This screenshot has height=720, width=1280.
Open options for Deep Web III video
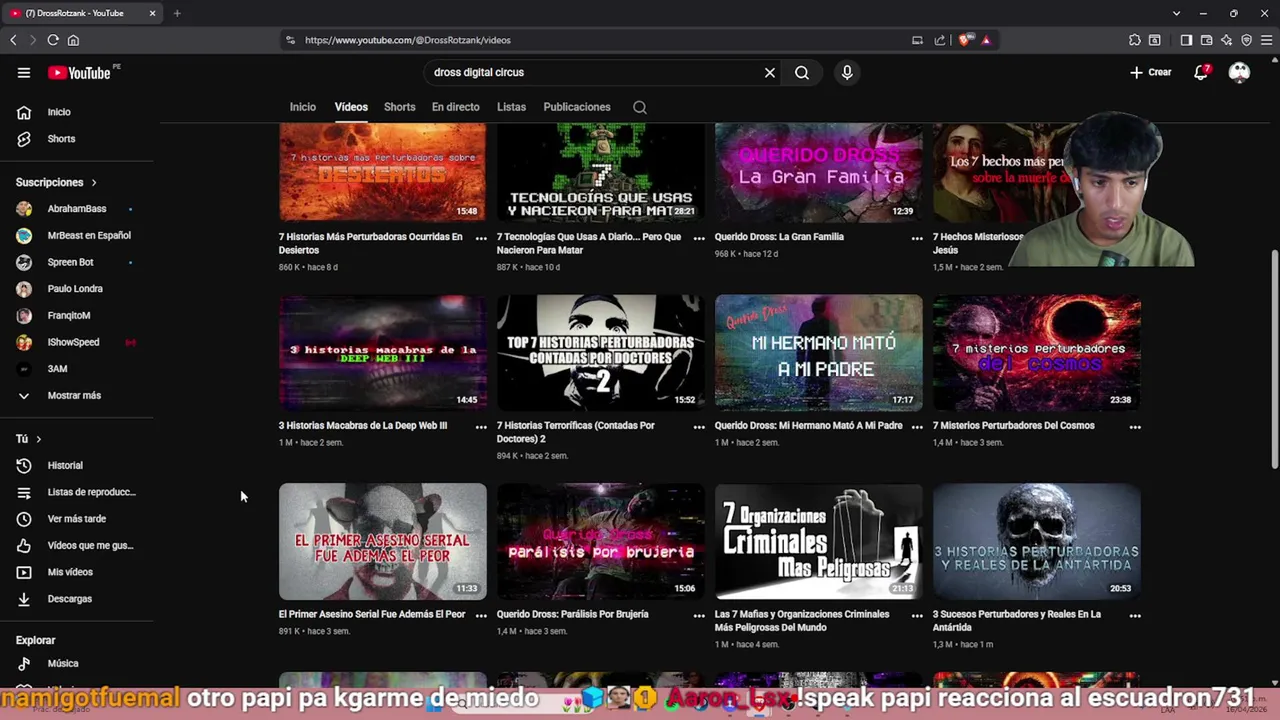(481, 427)
